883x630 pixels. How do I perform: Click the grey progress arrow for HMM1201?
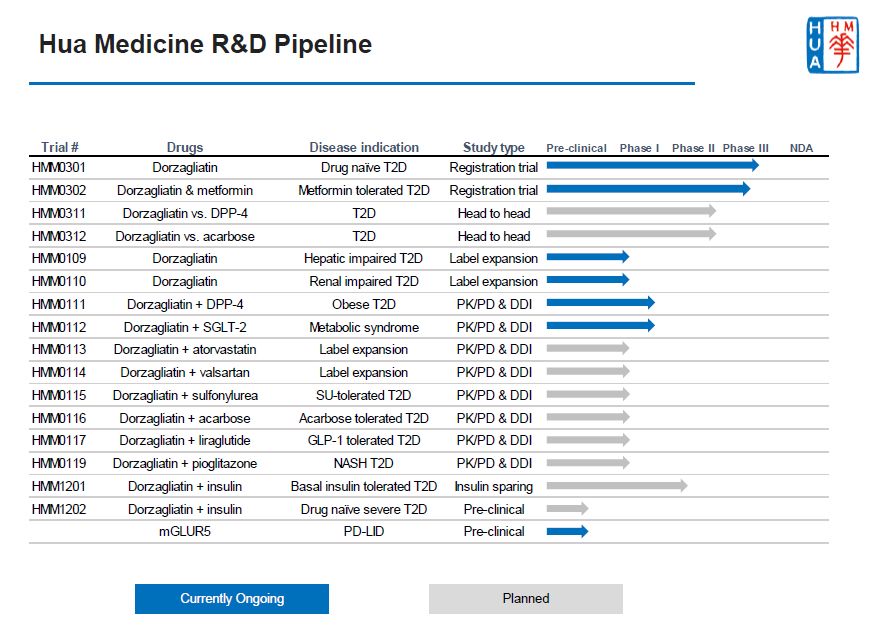tap(617, 485)
